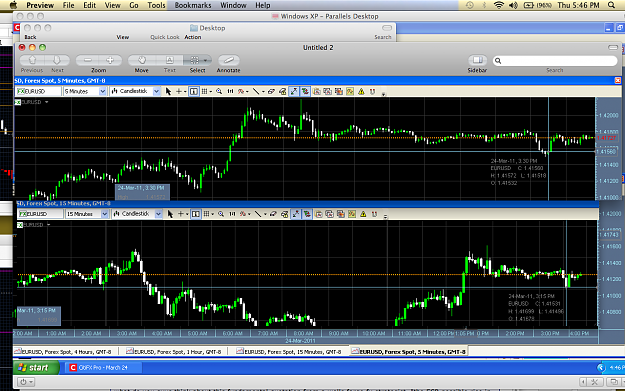Image resolution: width=625 pixels, height=391 pixels.
Task: Expand toolbar overflow arrow in upper chart toolbar
Action: click(383, 94)
